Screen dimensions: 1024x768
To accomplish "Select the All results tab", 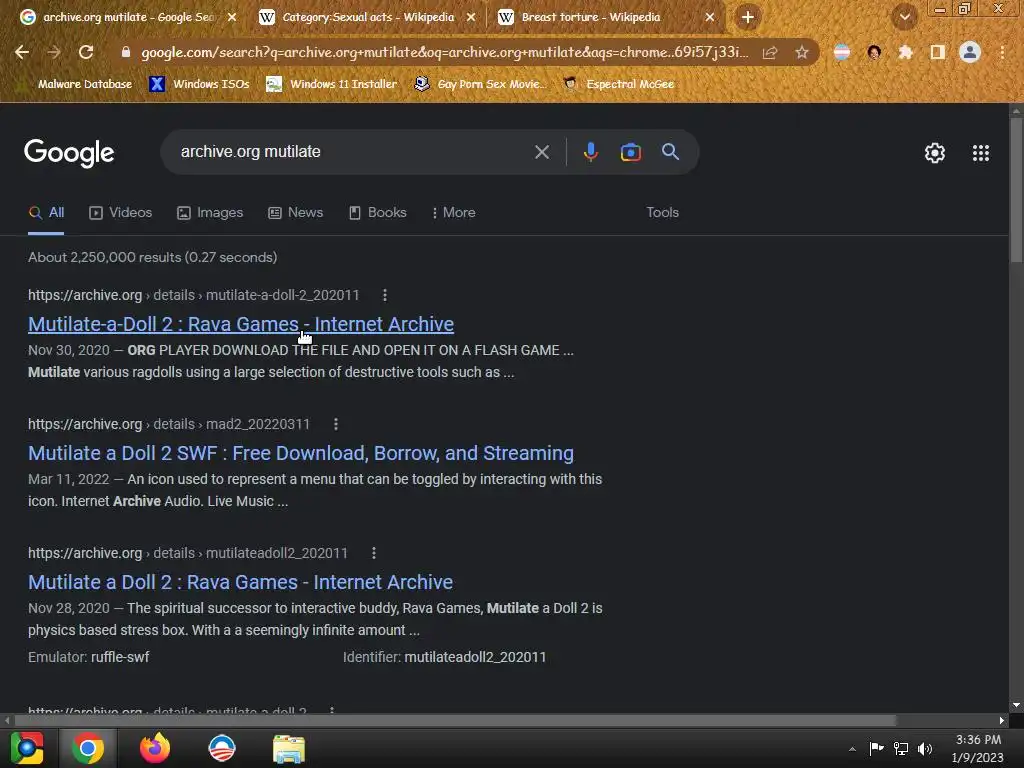I will (46, 212).
